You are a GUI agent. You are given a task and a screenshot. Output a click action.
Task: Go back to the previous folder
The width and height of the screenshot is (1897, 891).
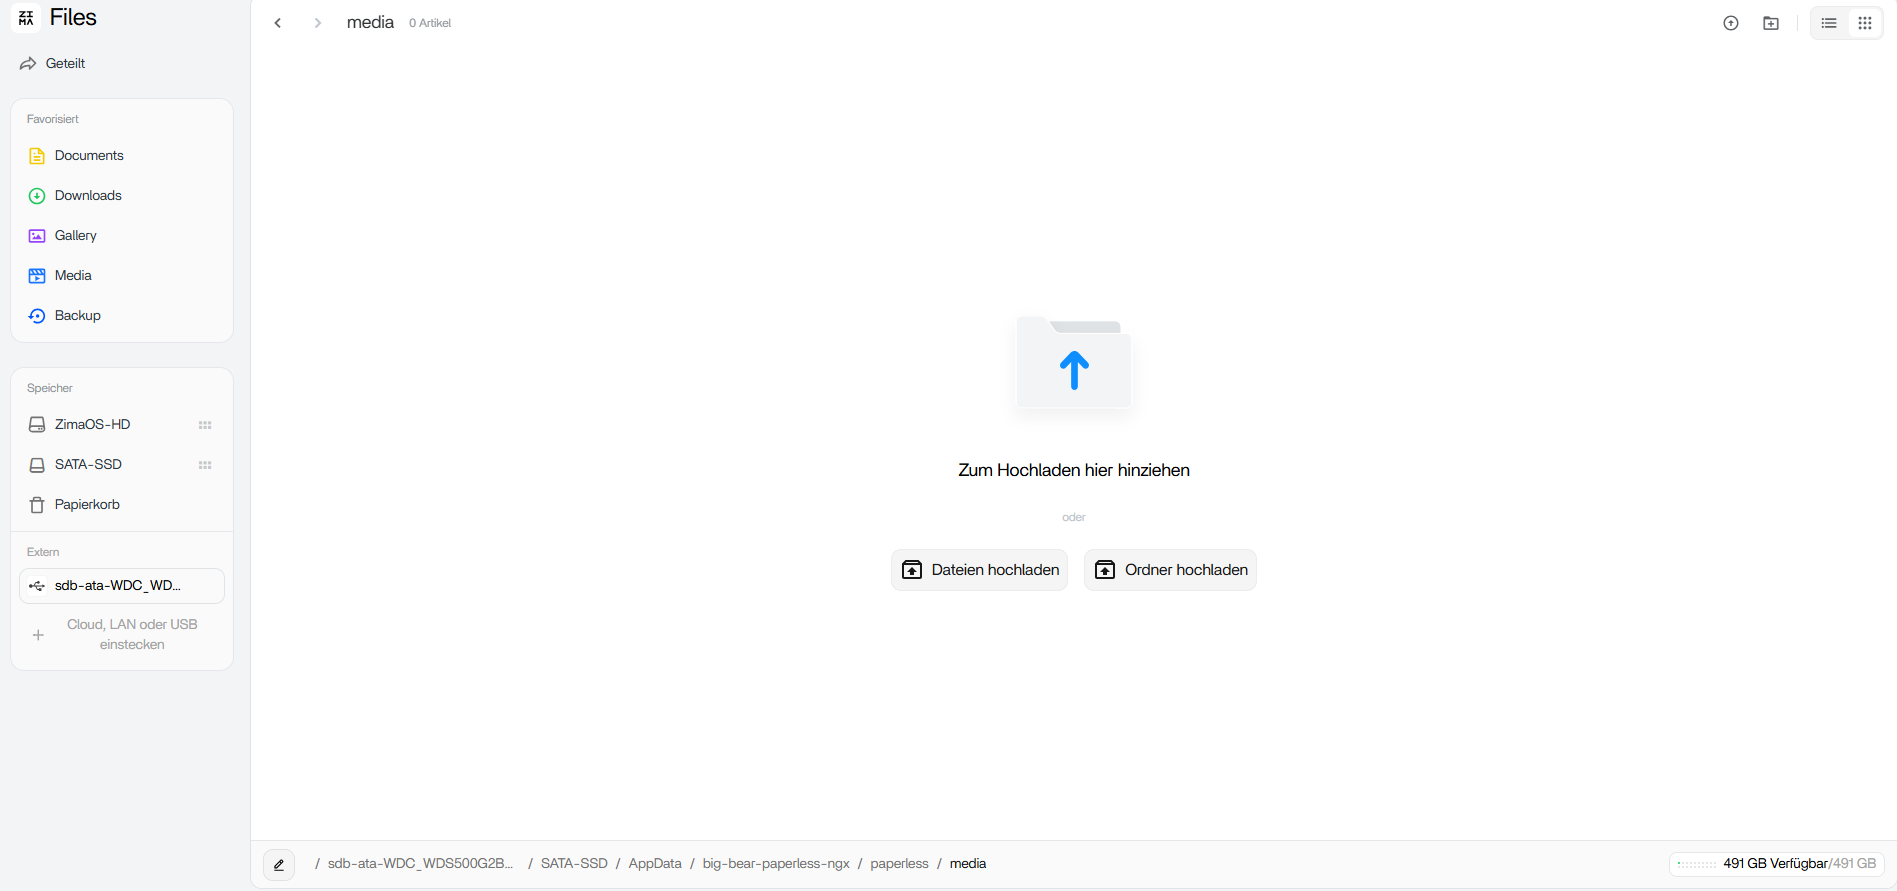tap(278, 23)
